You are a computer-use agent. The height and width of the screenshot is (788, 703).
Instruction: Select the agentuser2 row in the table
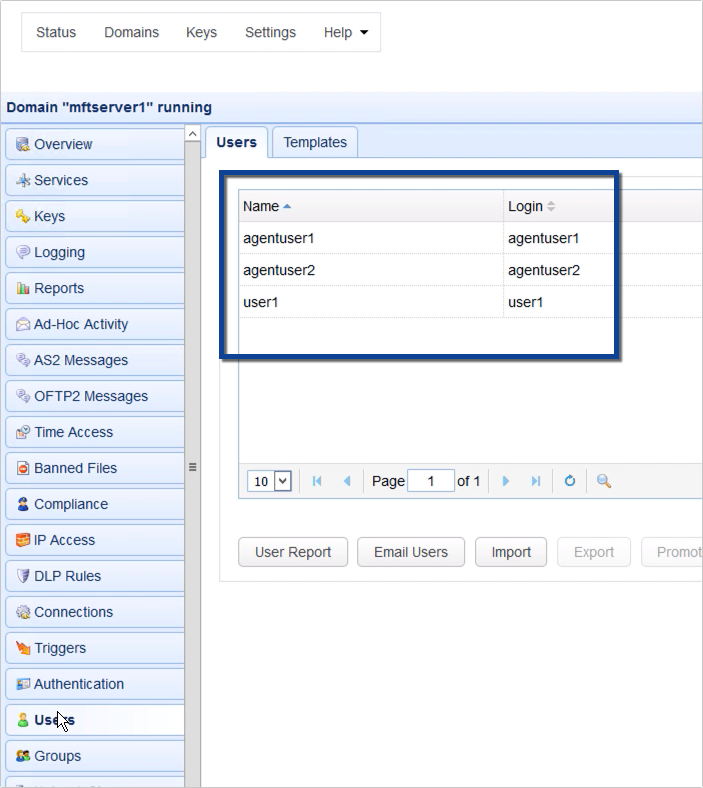pos(370,270)
